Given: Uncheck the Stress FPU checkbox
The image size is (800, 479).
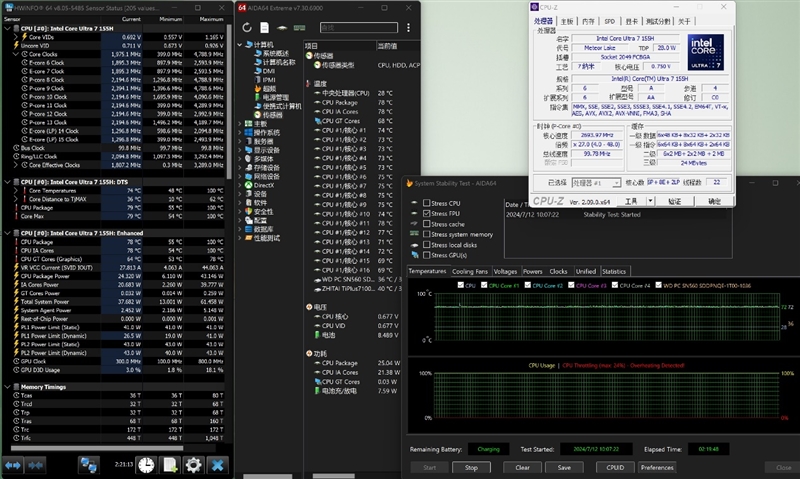Looking at the screenshot, I should 427,213.
